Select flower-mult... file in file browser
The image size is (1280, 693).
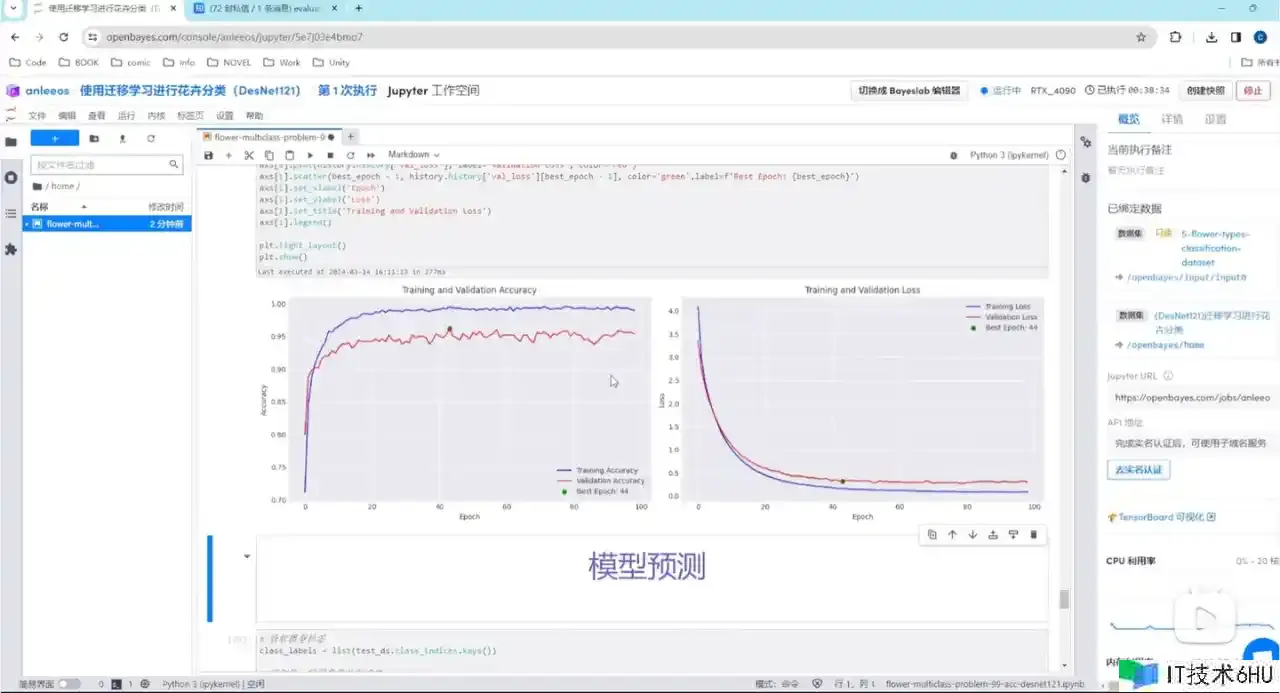tap(107, 224)
